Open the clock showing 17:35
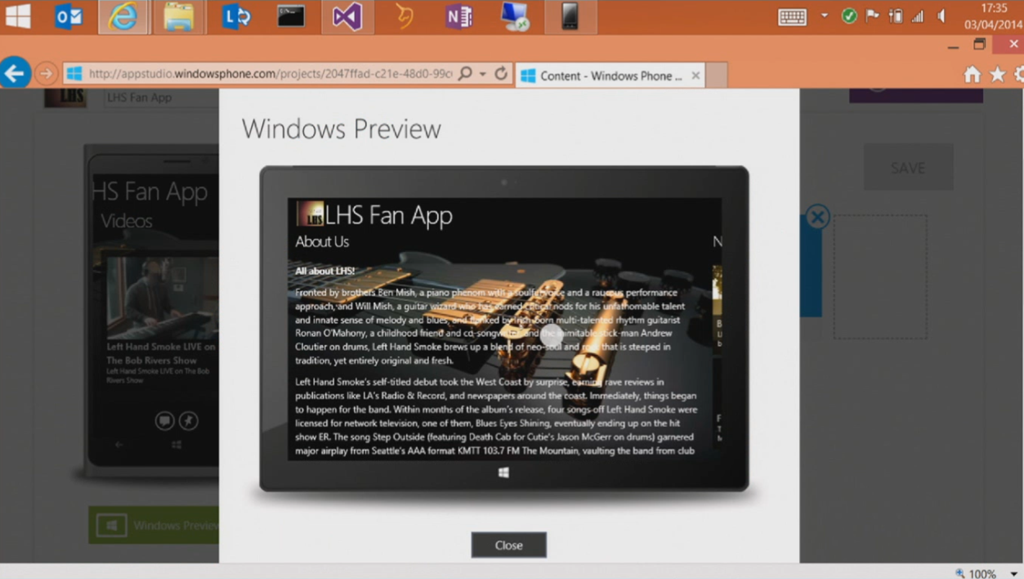The image size is (1024, 579). click(x=993, y=16)
